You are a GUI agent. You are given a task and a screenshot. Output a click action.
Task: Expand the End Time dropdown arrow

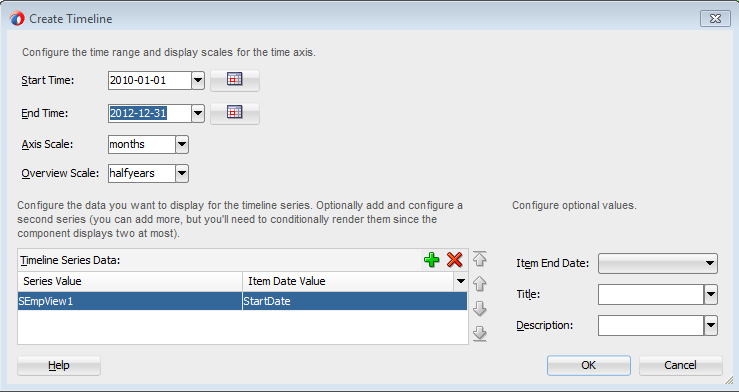[x=198, y=114]
